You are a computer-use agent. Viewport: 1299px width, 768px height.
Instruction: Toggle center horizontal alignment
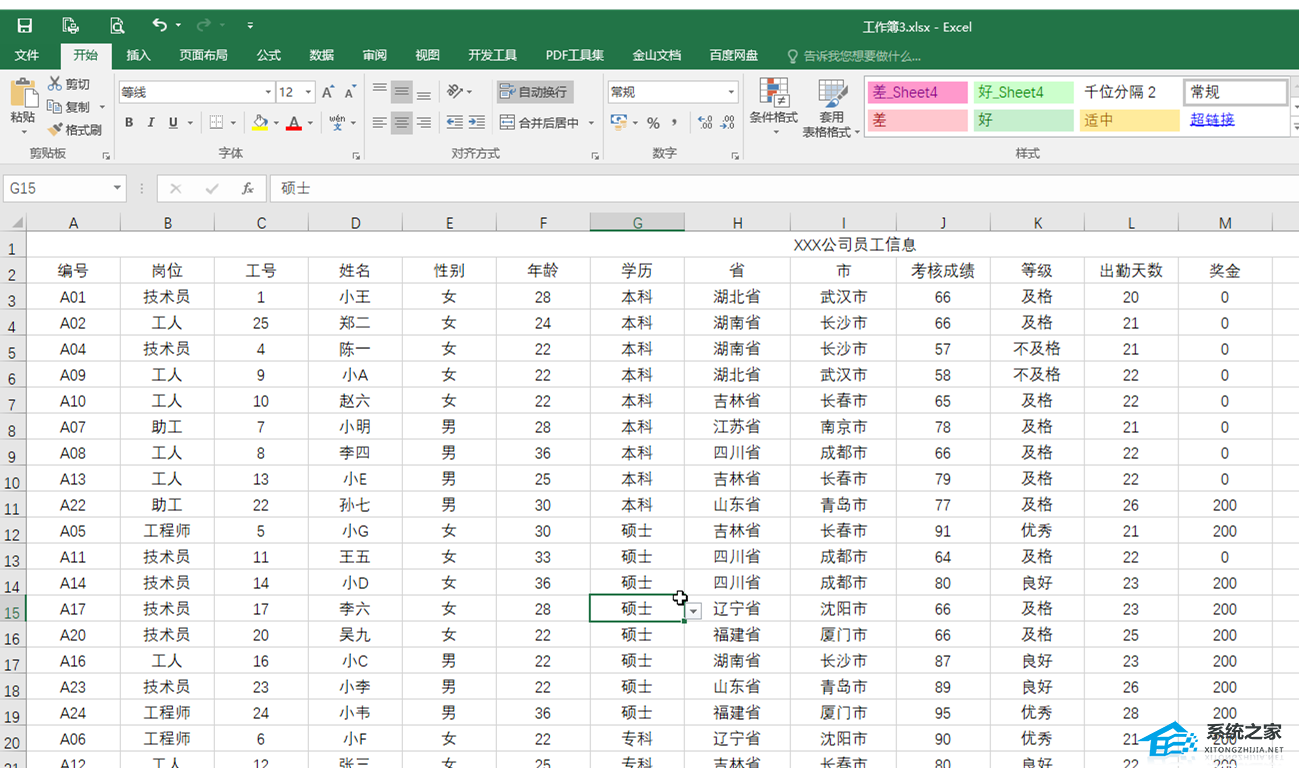point(402,123)
